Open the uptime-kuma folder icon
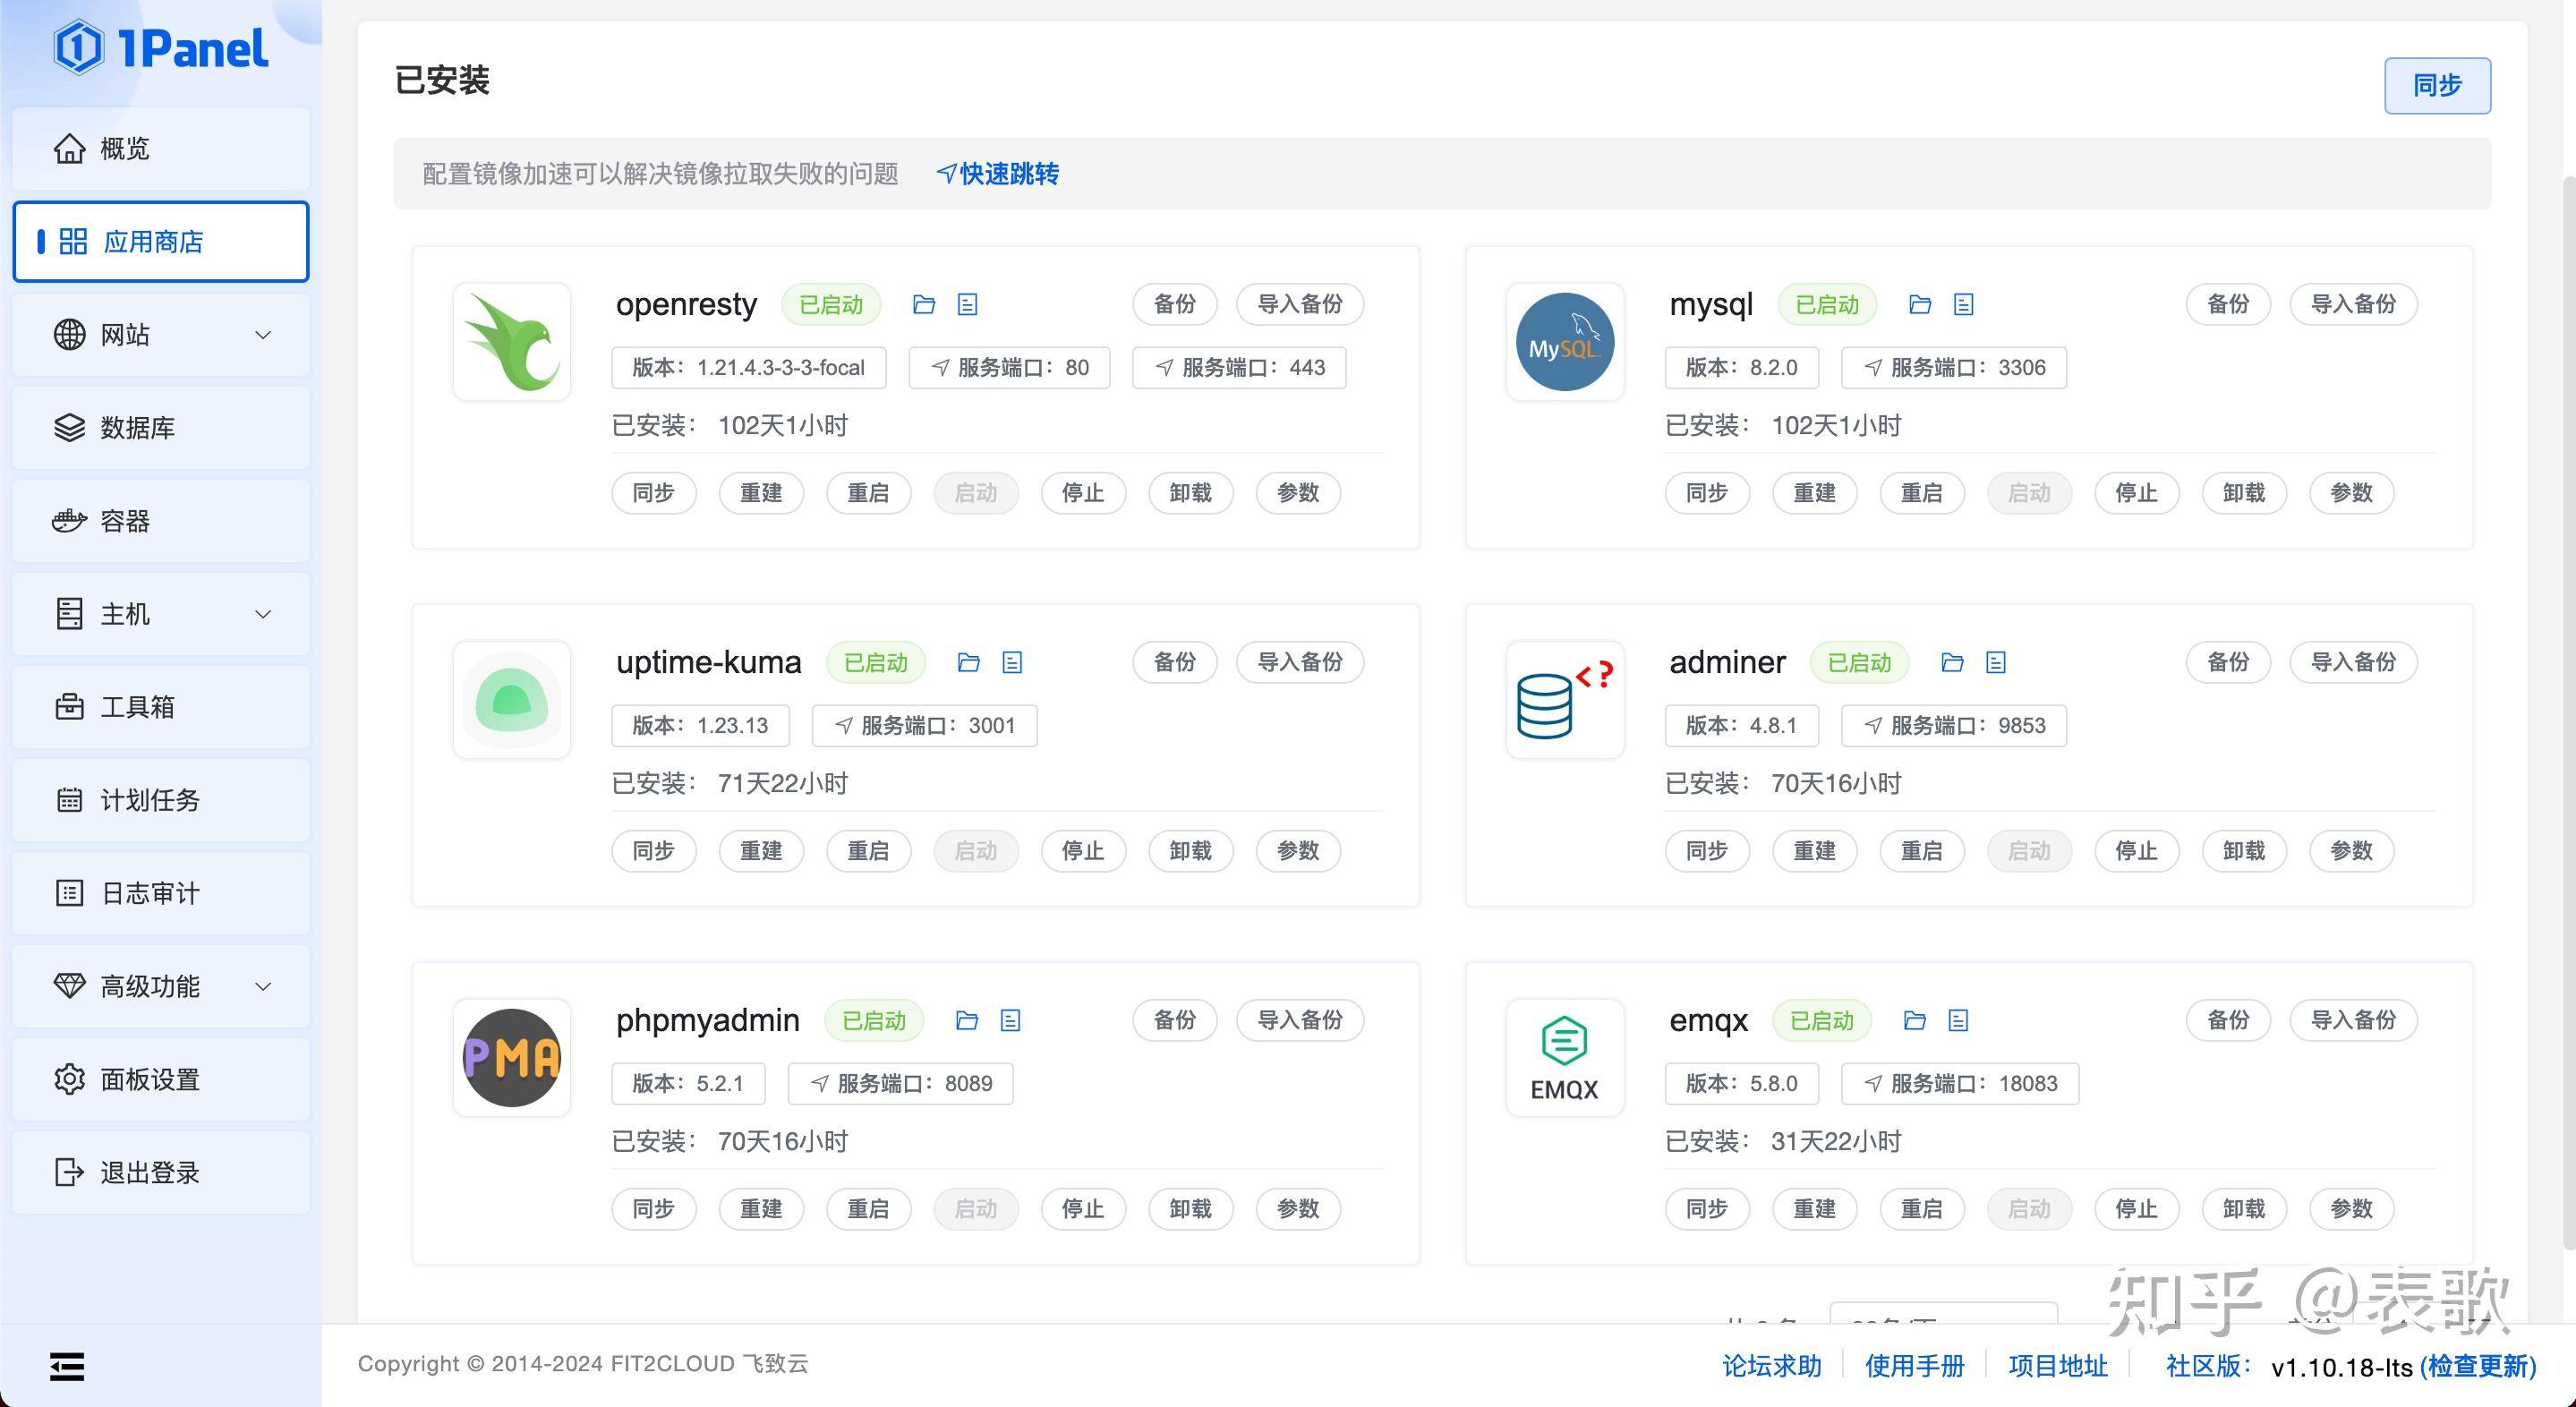 [x=968, y=662]
